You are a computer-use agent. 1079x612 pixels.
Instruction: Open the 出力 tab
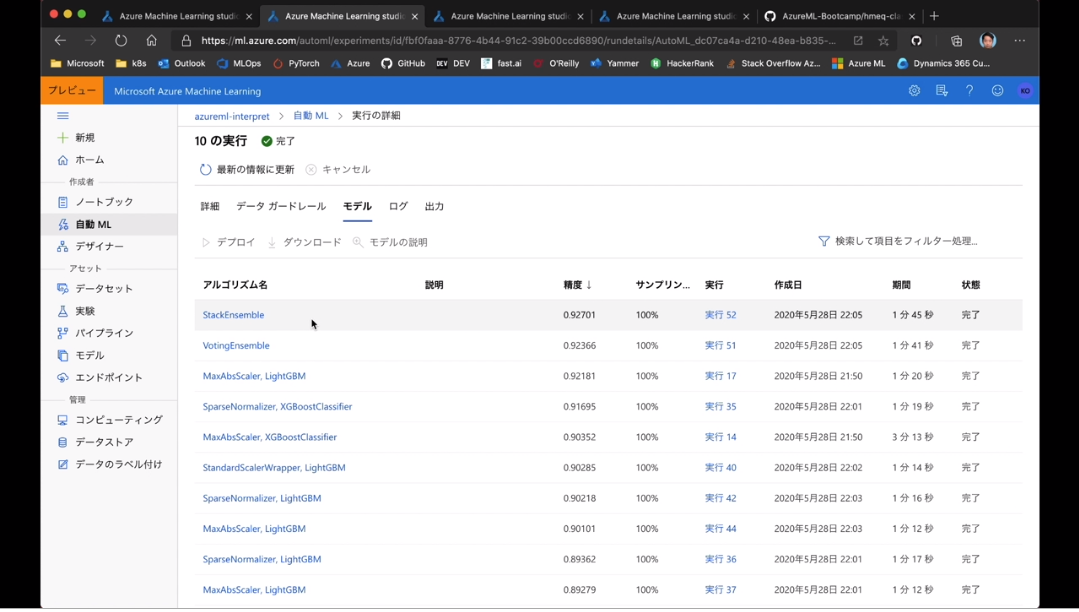[x=434, y=207]
